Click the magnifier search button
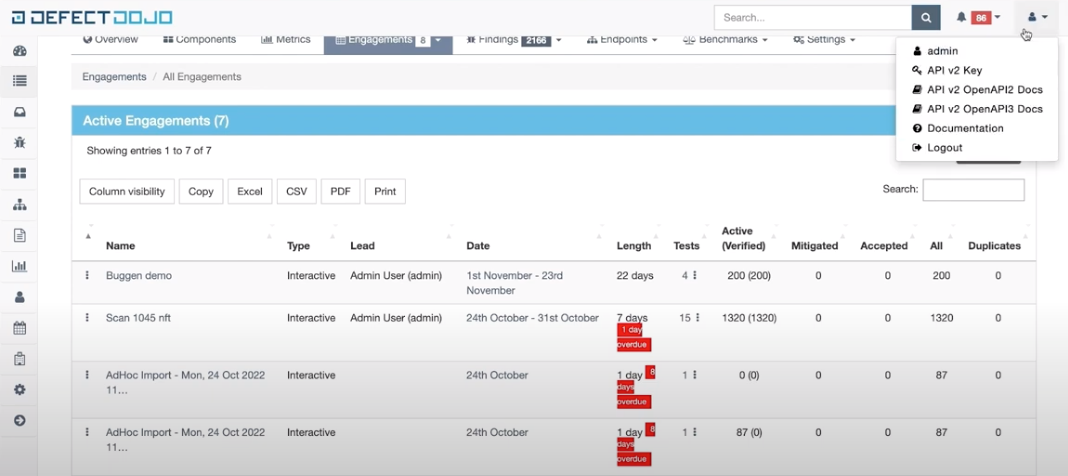The width and height of the screenshot is (1068, 476). pyautogui.click(x=926, y=17)
